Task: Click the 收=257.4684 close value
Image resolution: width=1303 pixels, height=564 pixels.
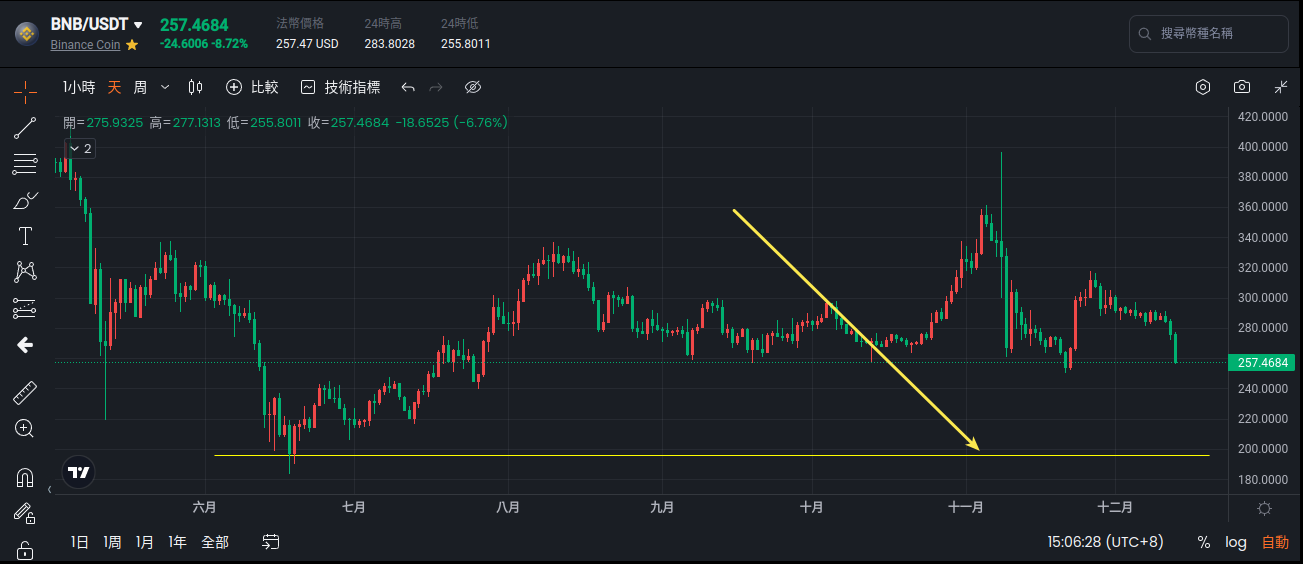Action: pyautogui.click(x=348, y=122)
